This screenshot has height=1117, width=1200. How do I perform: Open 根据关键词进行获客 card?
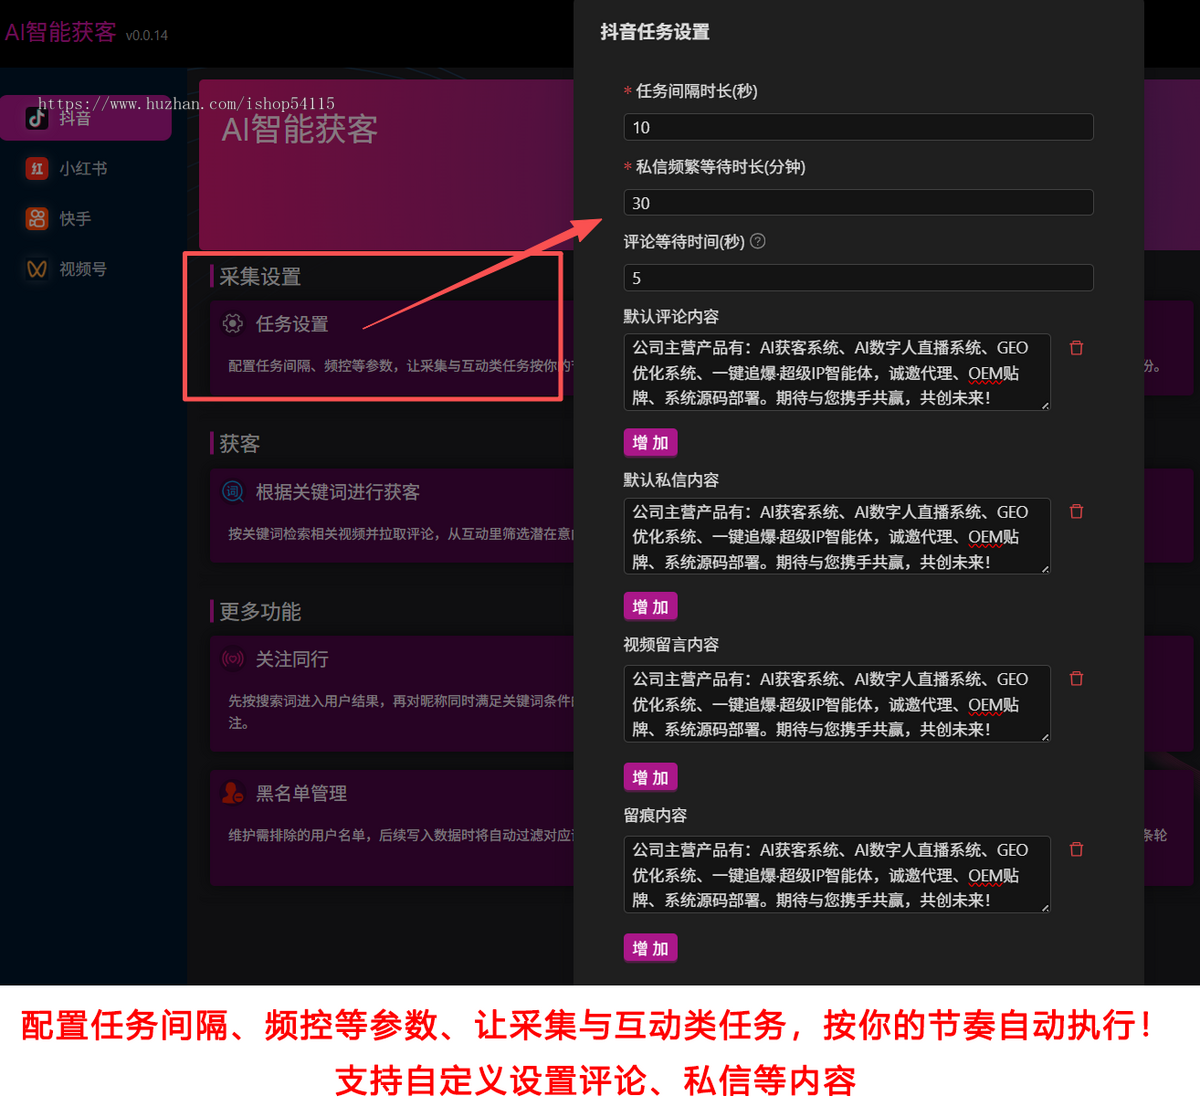392,515
